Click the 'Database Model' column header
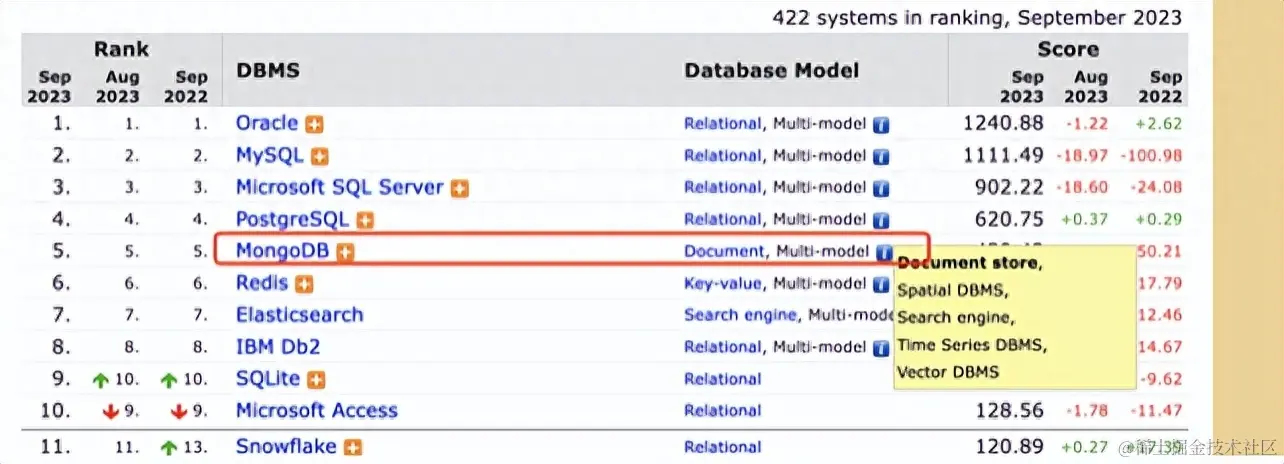The image size is (1284, 464). click(x=771, y=71)
